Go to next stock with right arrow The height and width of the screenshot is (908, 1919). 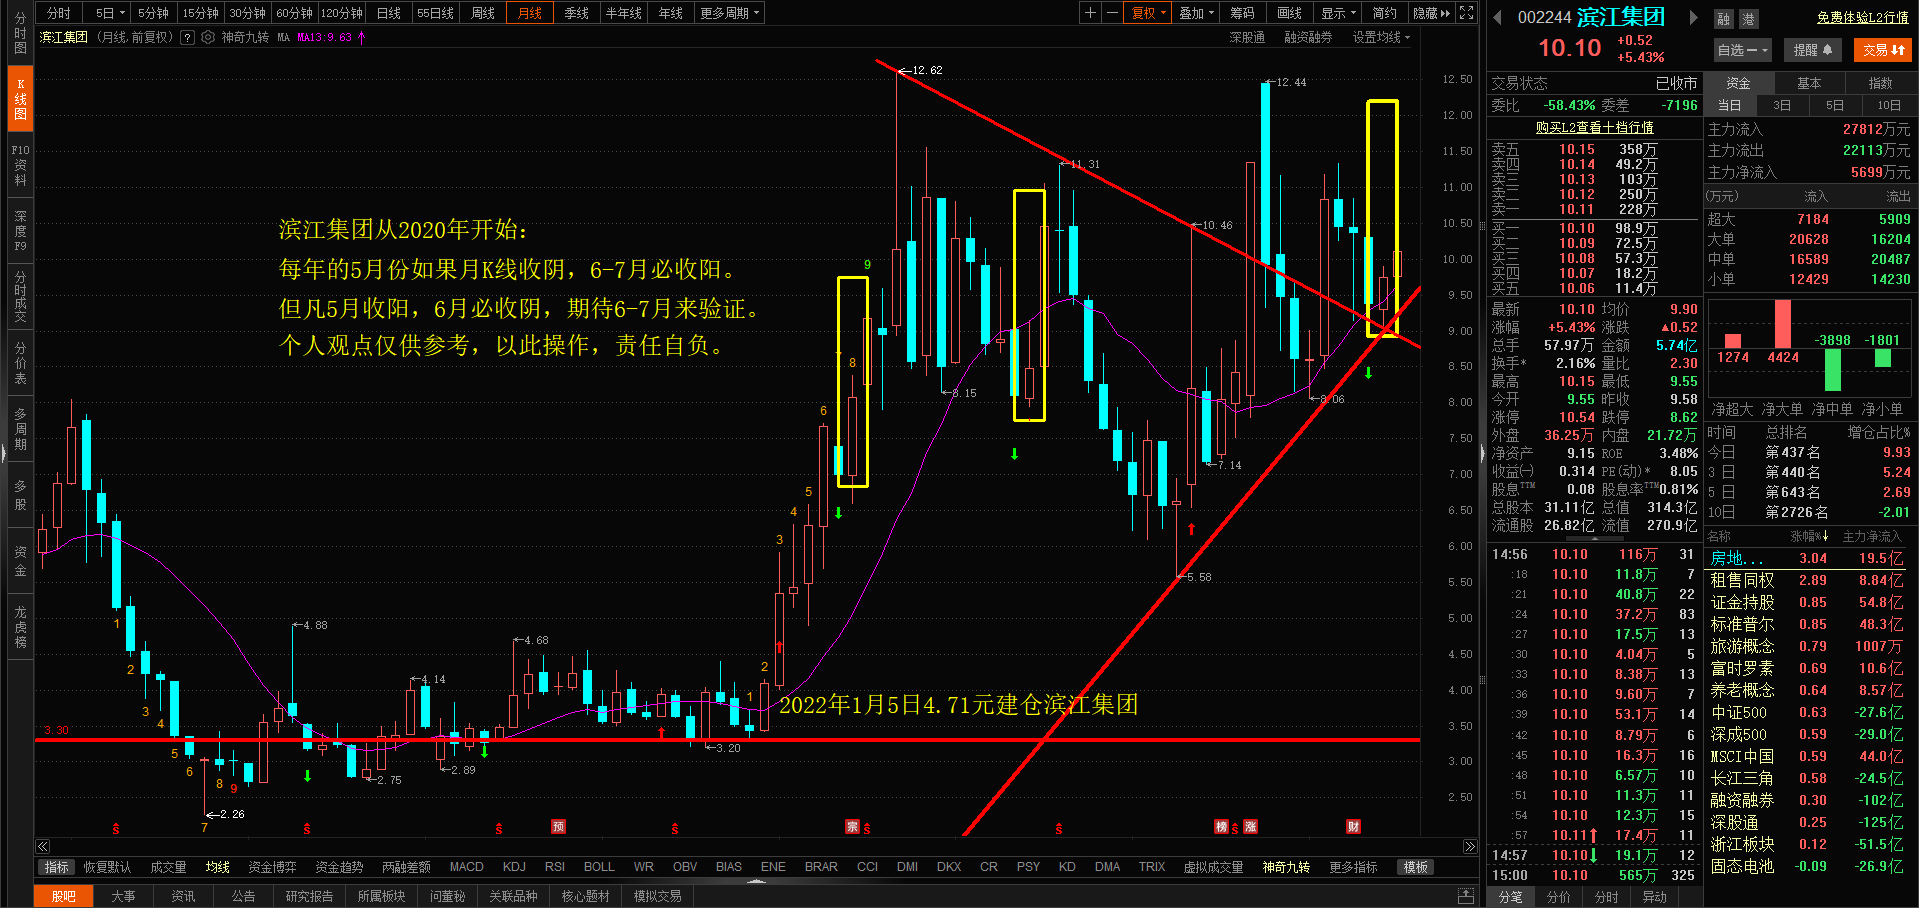pyautogui.click(x=1693, y=17)
